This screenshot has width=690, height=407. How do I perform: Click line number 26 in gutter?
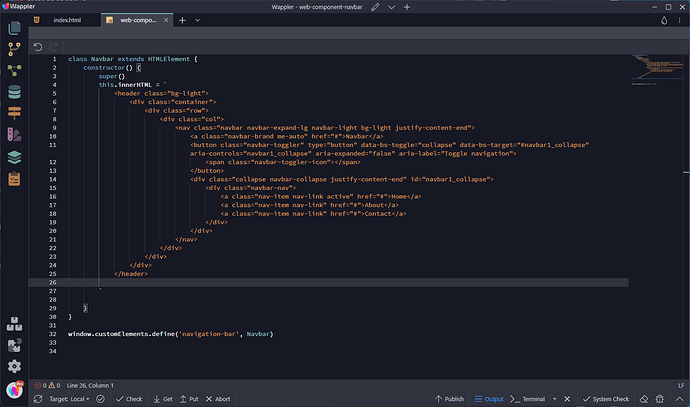coord(52,282)
